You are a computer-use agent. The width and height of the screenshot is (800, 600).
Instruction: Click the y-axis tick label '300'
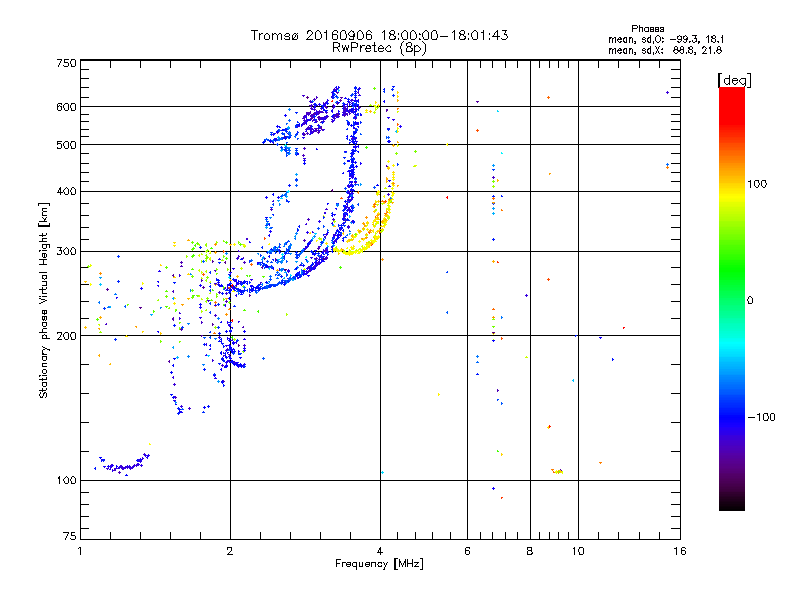(x=66, y=252)
